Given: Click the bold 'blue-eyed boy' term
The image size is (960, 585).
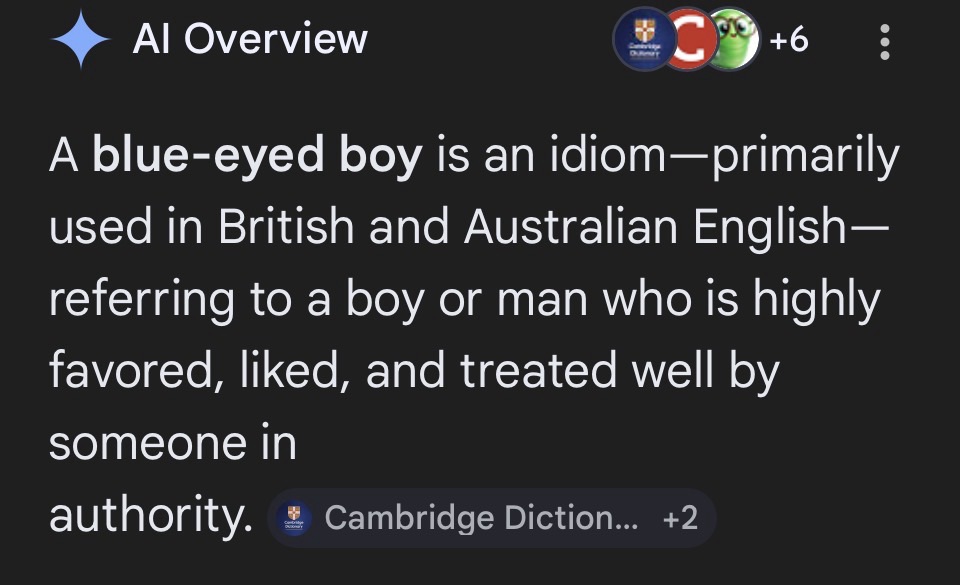Looking at the screenshot, I should [x=257, y=158].
